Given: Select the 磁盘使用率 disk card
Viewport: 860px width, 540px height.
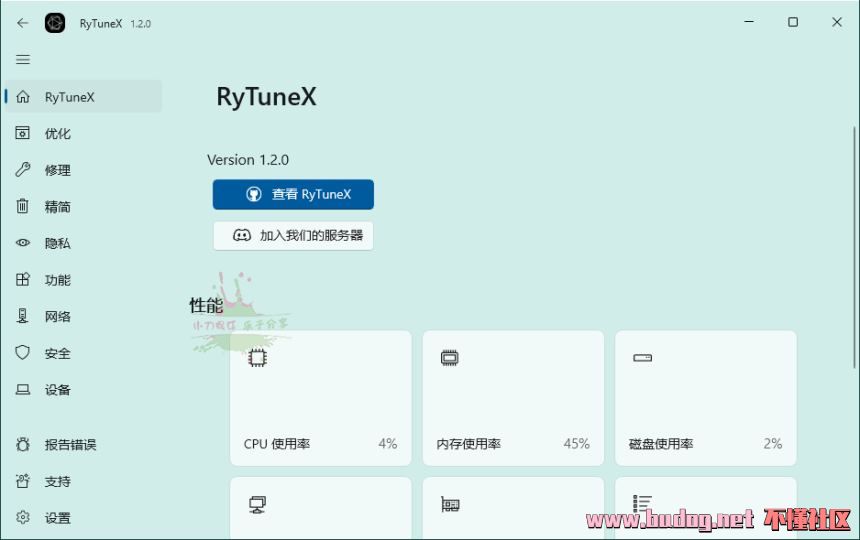Looking at the screenshot, I should click(706, 398).
